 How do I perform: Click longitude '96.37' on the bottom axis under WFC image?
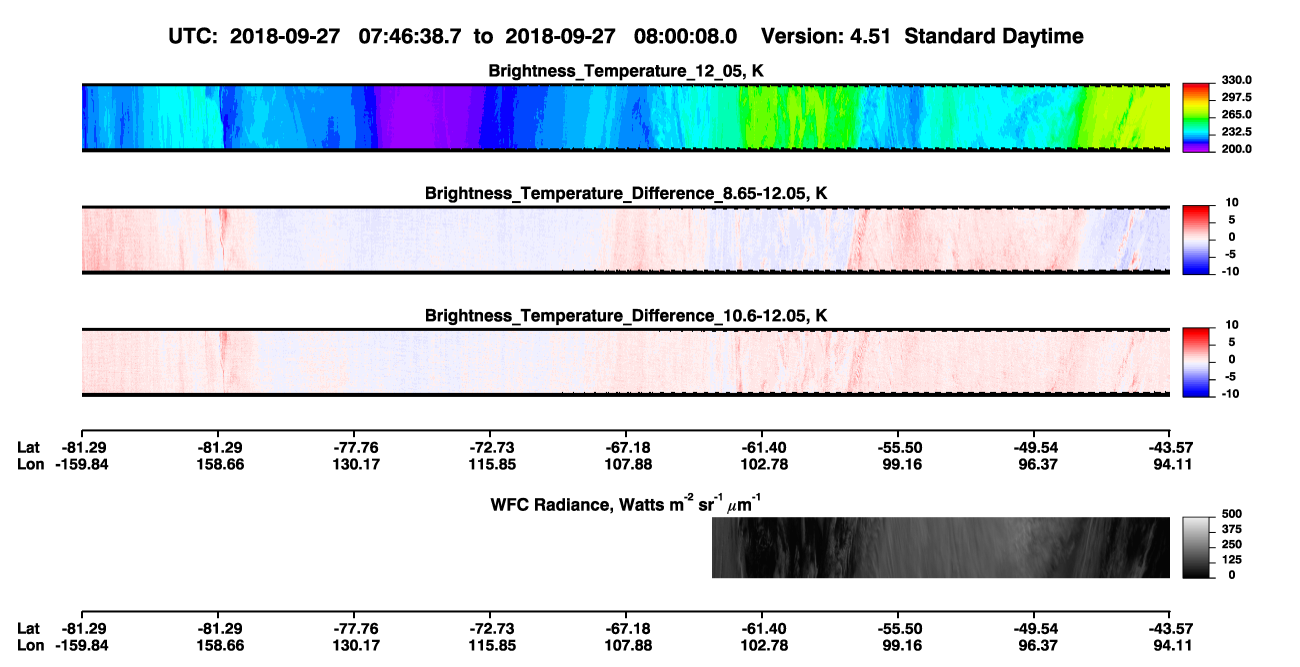coord(1034,645)
